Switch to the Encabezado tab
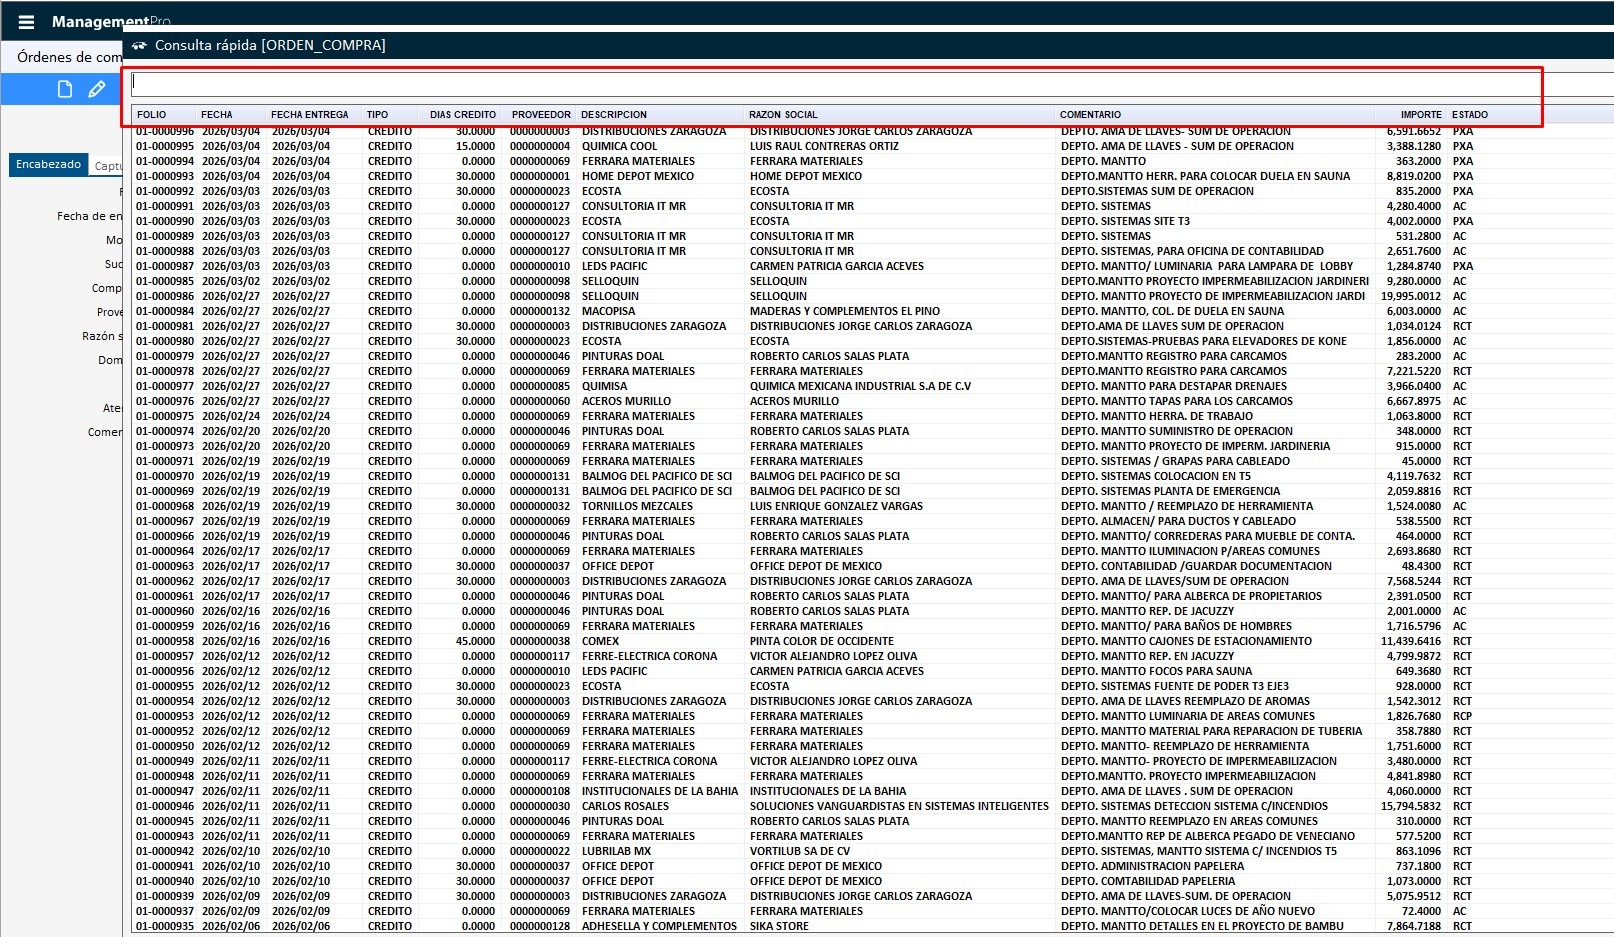 [48, 165]
